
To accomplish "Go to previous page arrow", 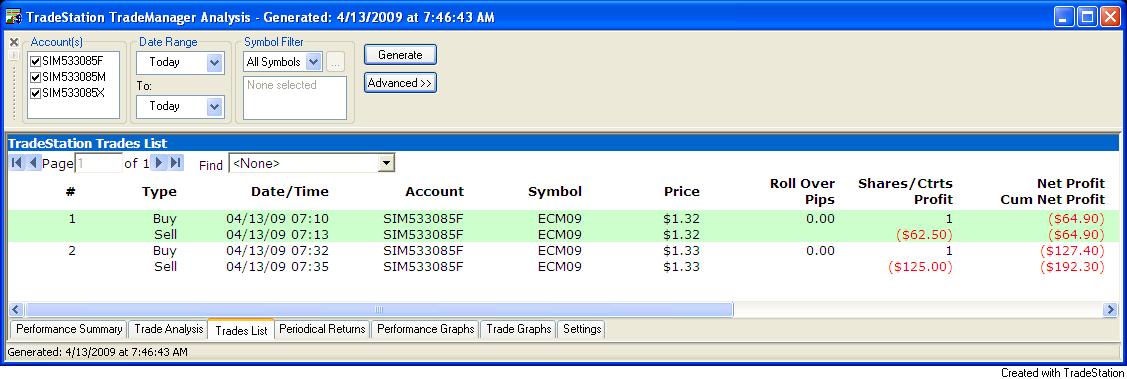I will pos(32,163).
